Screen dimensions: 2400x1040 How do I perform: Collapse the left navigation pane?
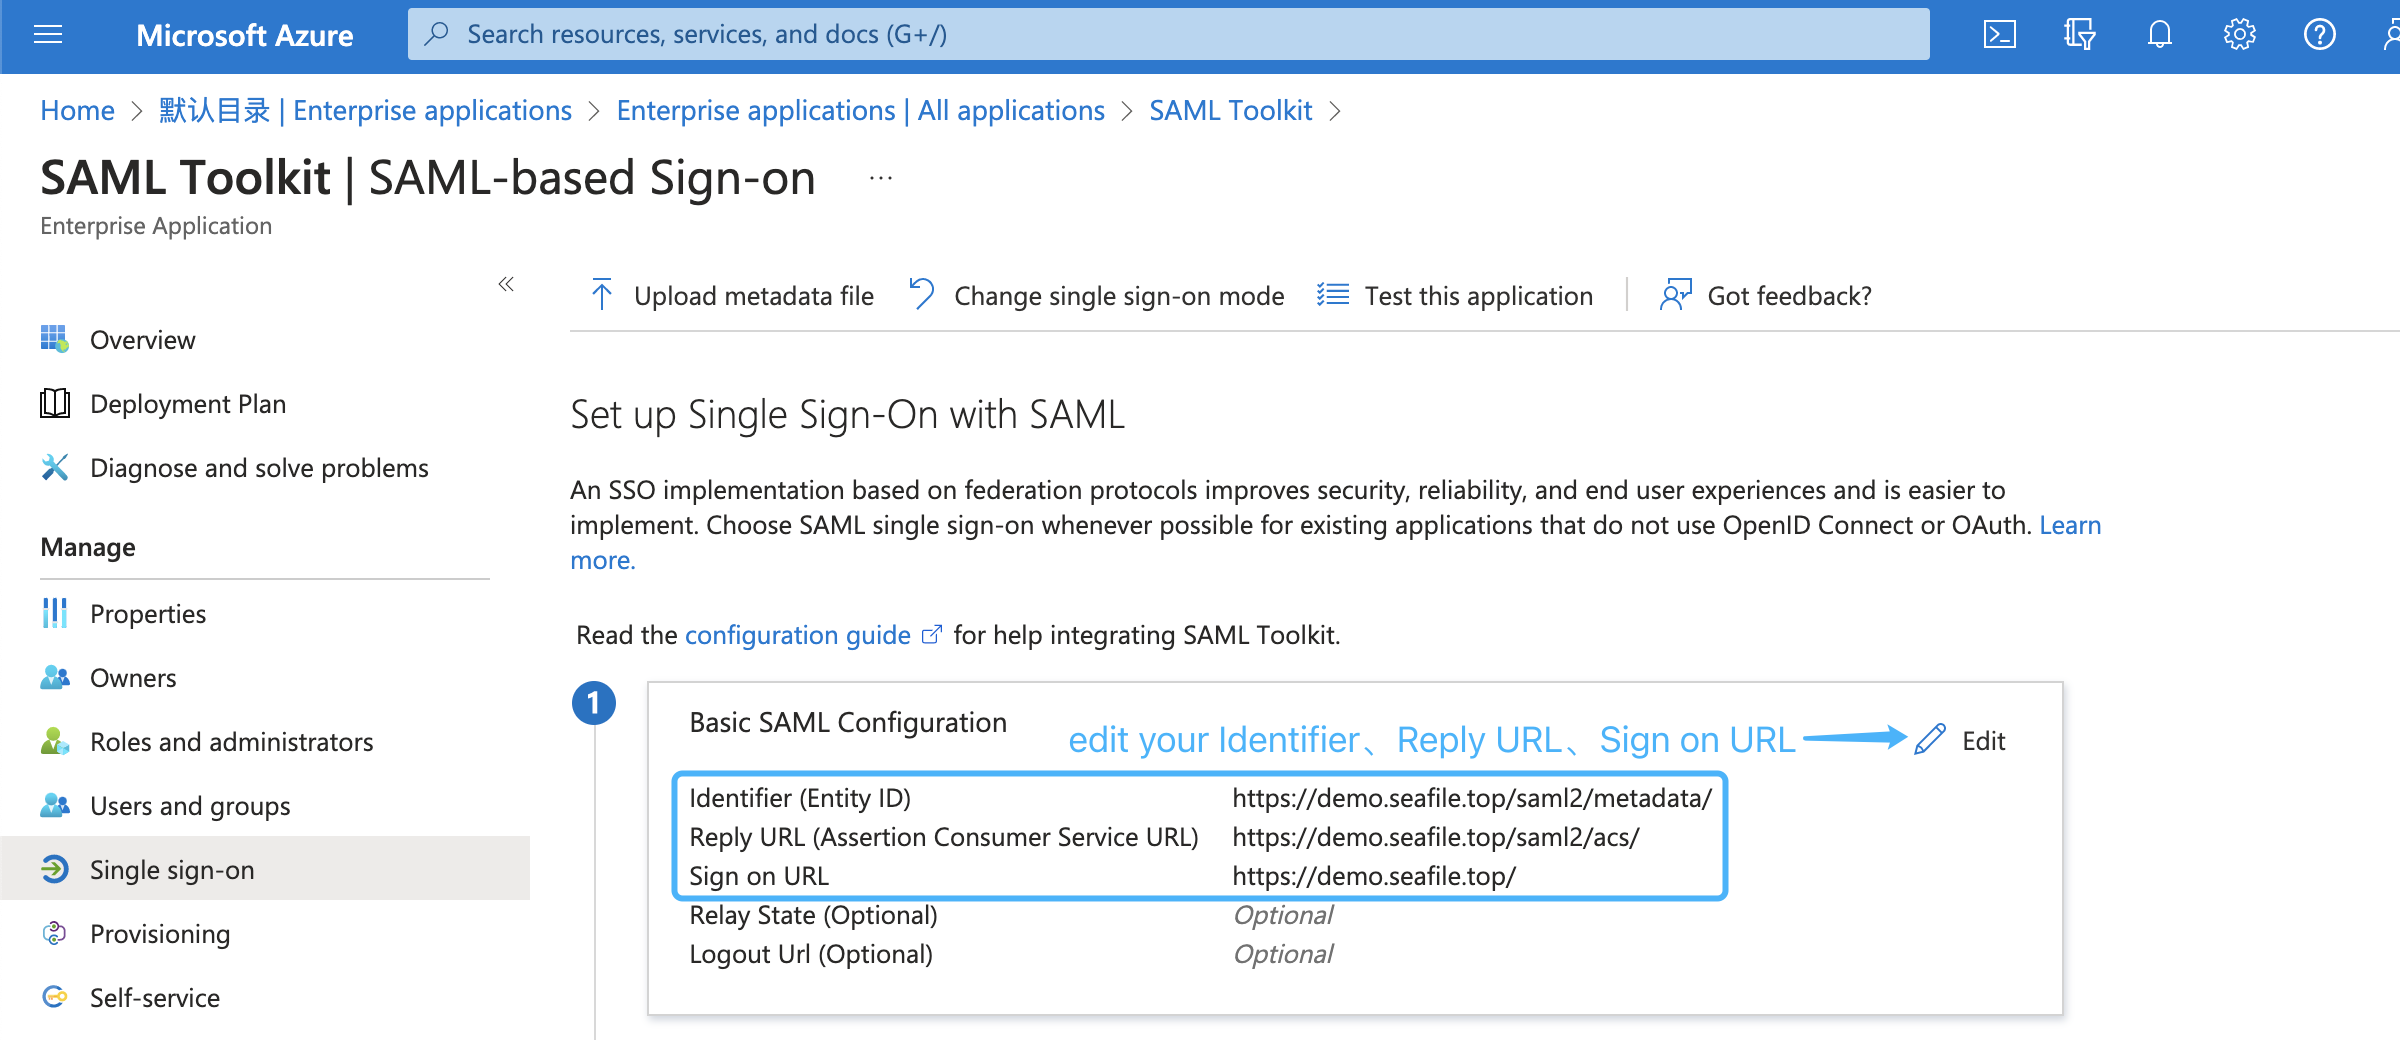coord(507,285)
